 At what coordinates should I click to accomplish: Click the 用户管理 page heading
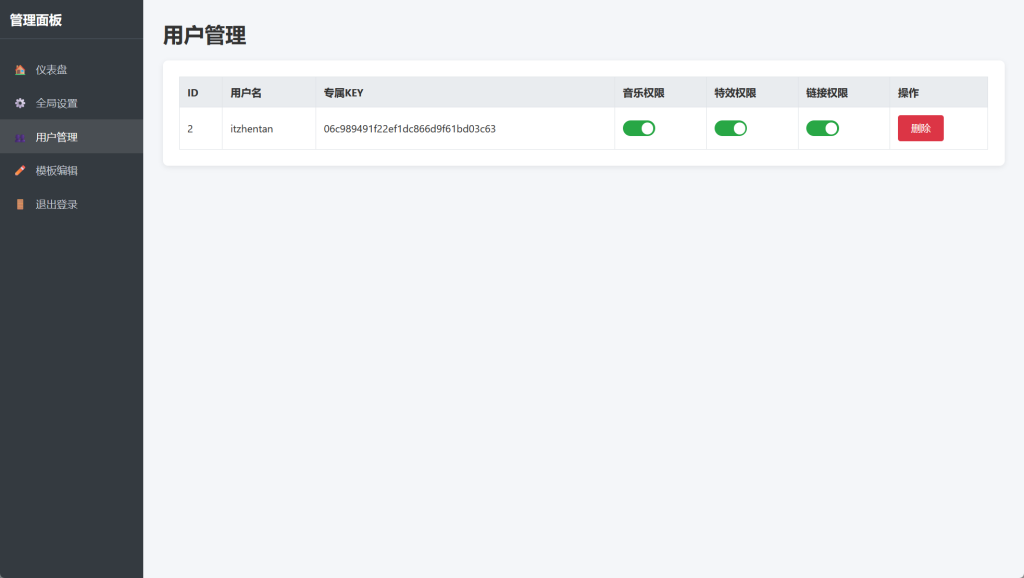point(204,35)
